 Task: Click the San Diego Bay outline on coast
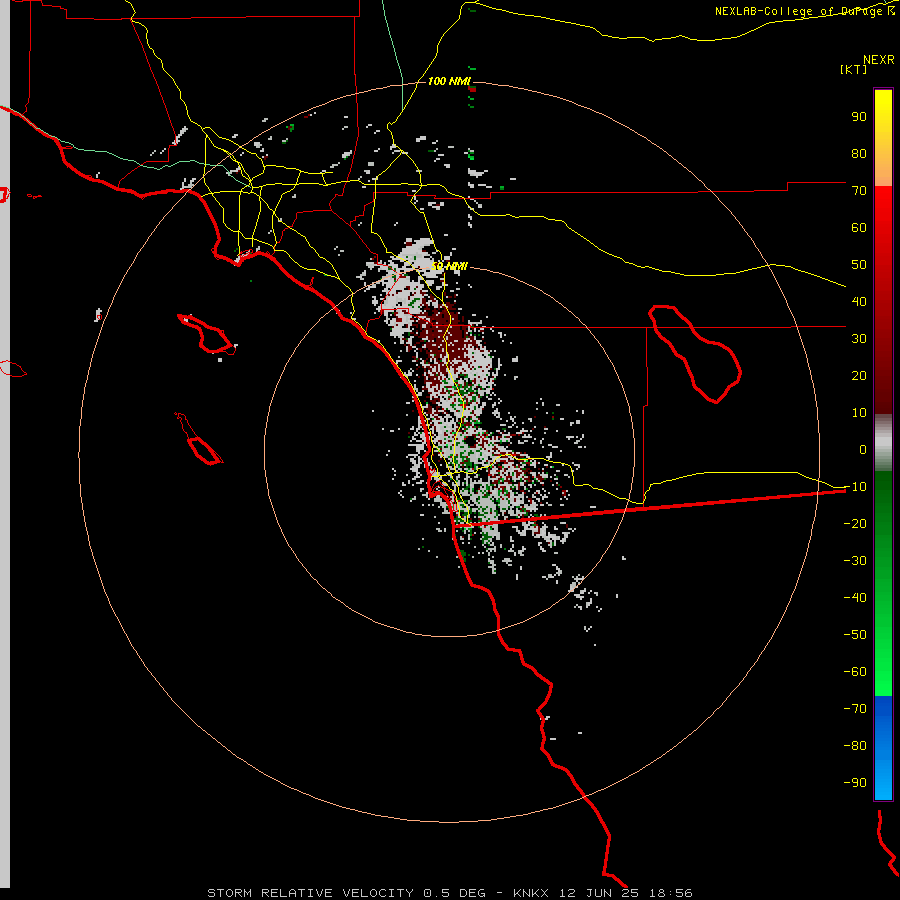(444, 492)
